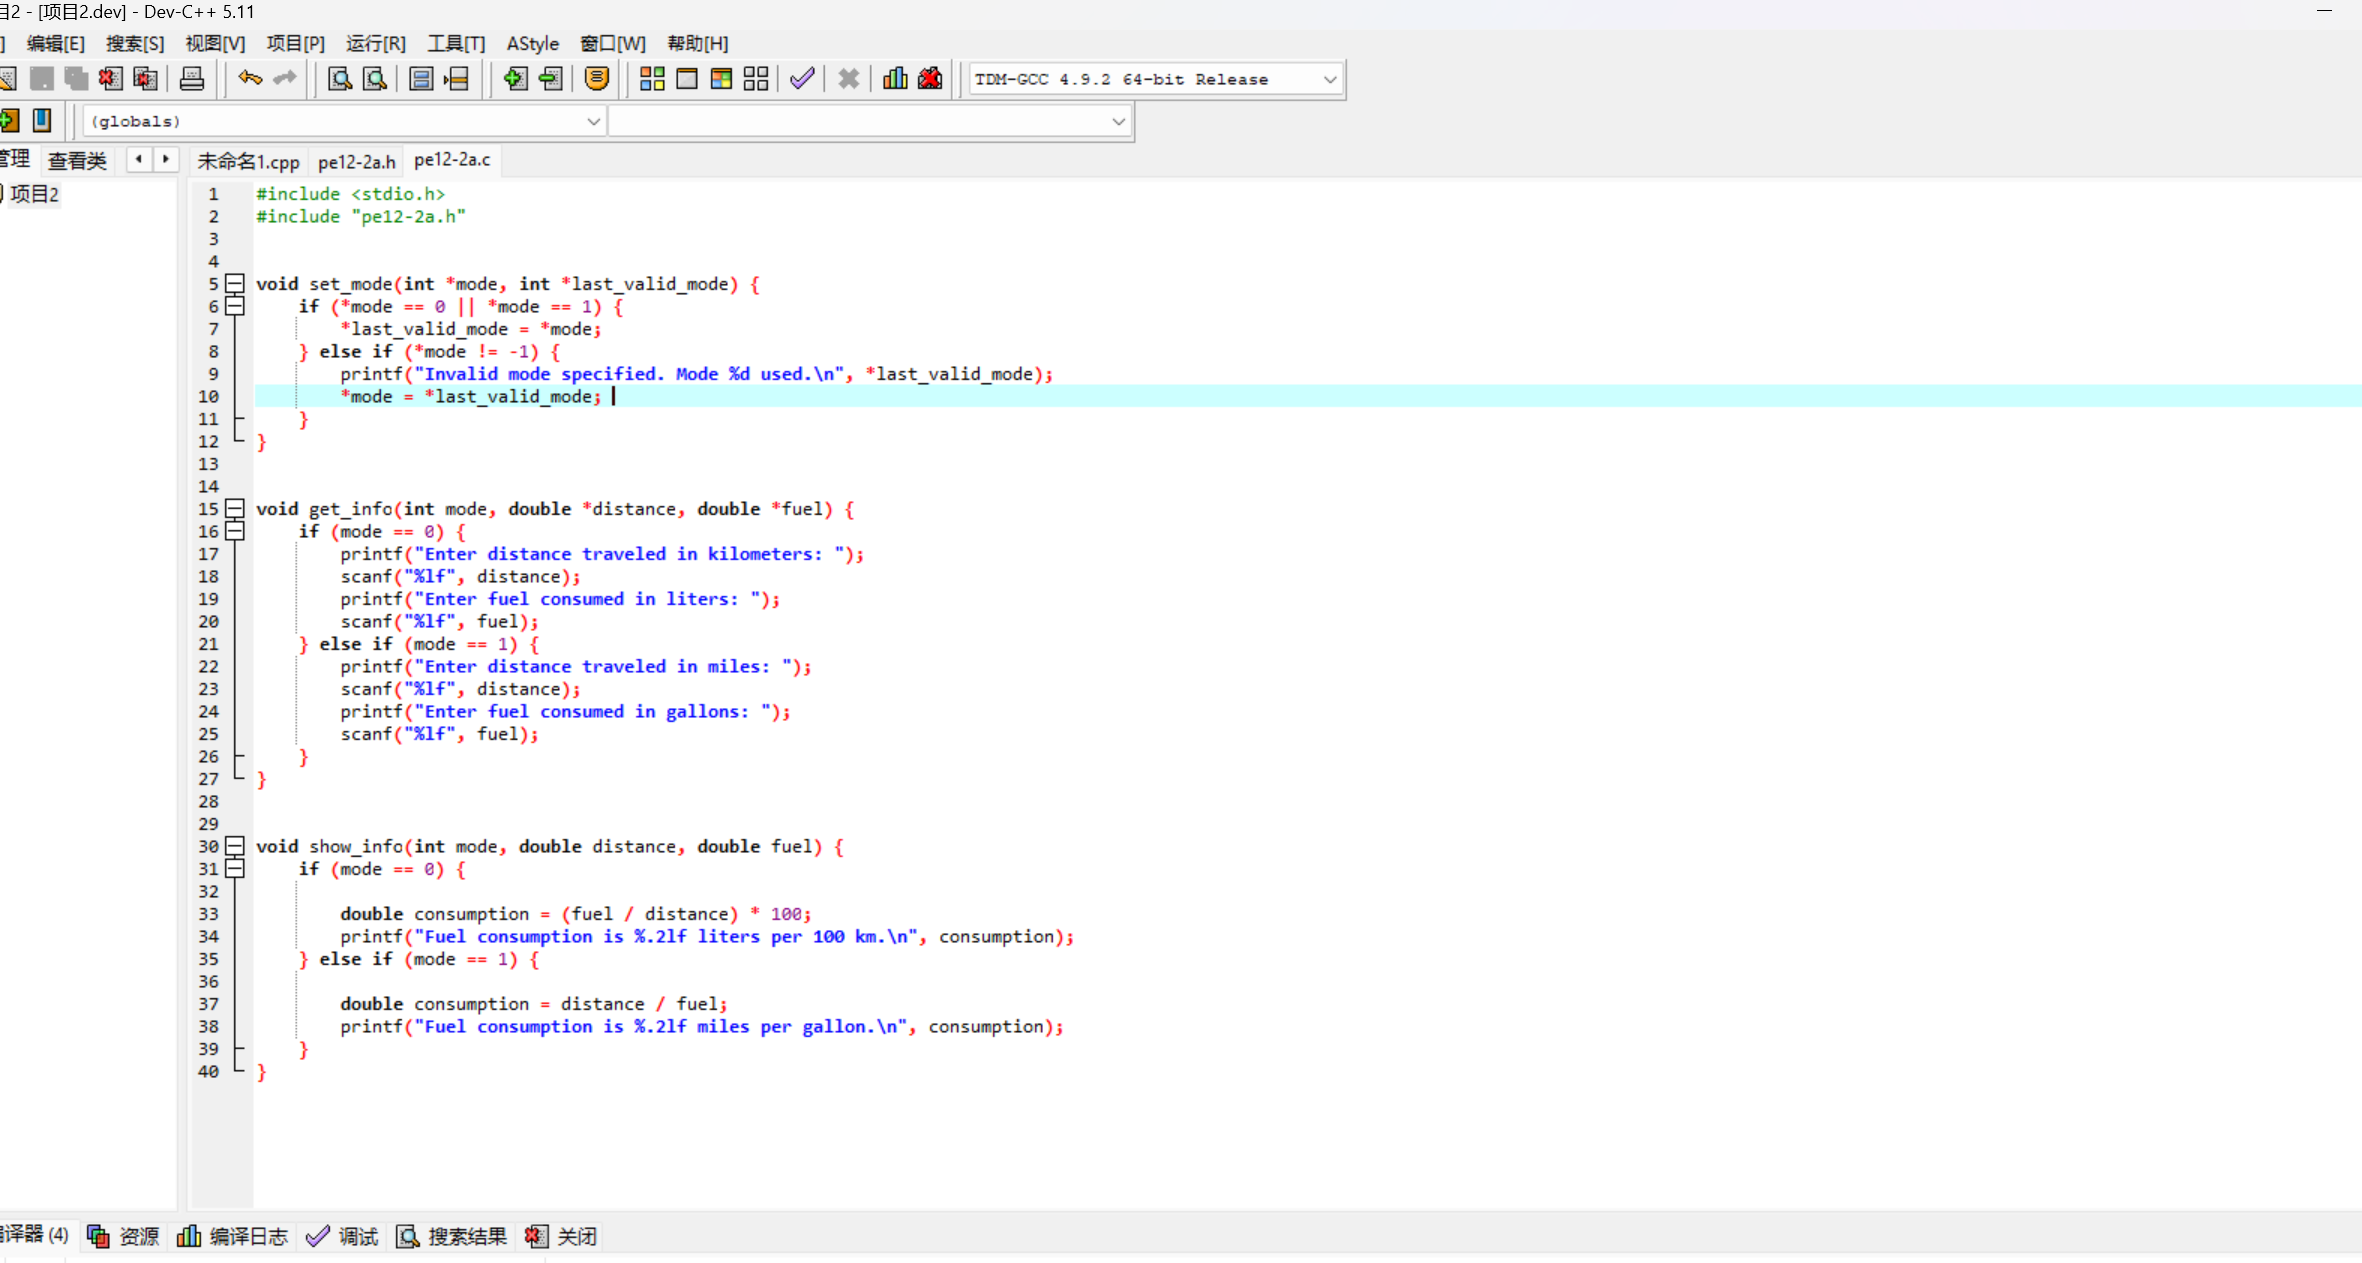Viewport: 2362px width, 1263px height.
Task: Click the Profile analysis bar chart icon
Action: [895, 79]
